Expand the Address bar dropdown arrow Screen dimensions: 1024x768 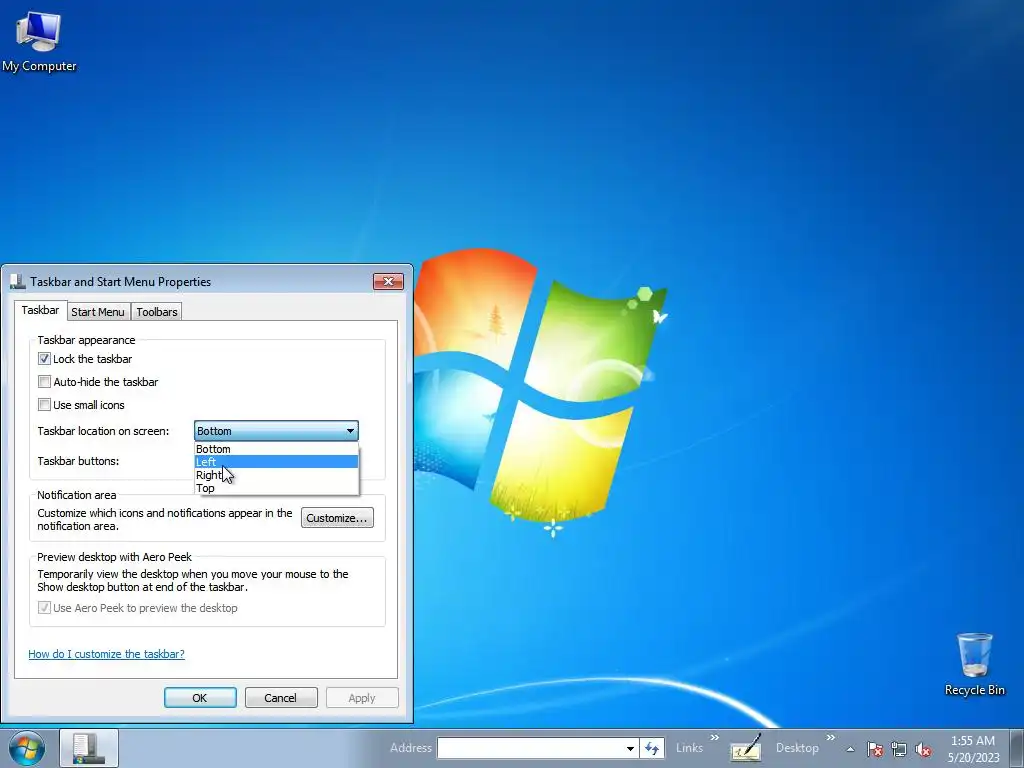point(630,748)
